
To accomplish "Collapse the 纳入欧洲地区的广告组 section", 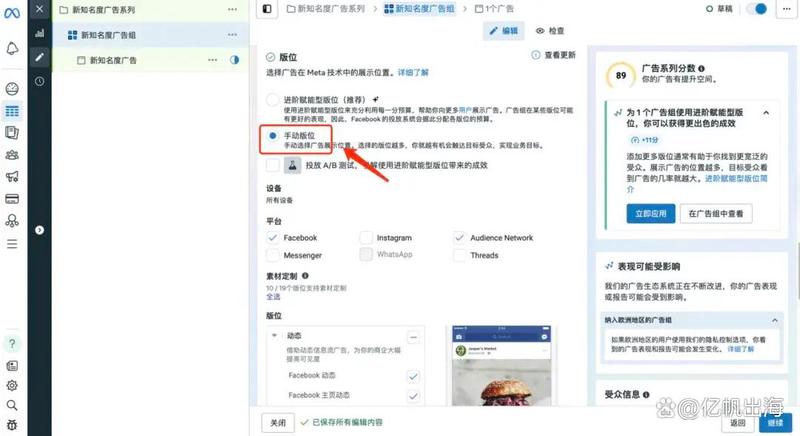I will (776, 320).
